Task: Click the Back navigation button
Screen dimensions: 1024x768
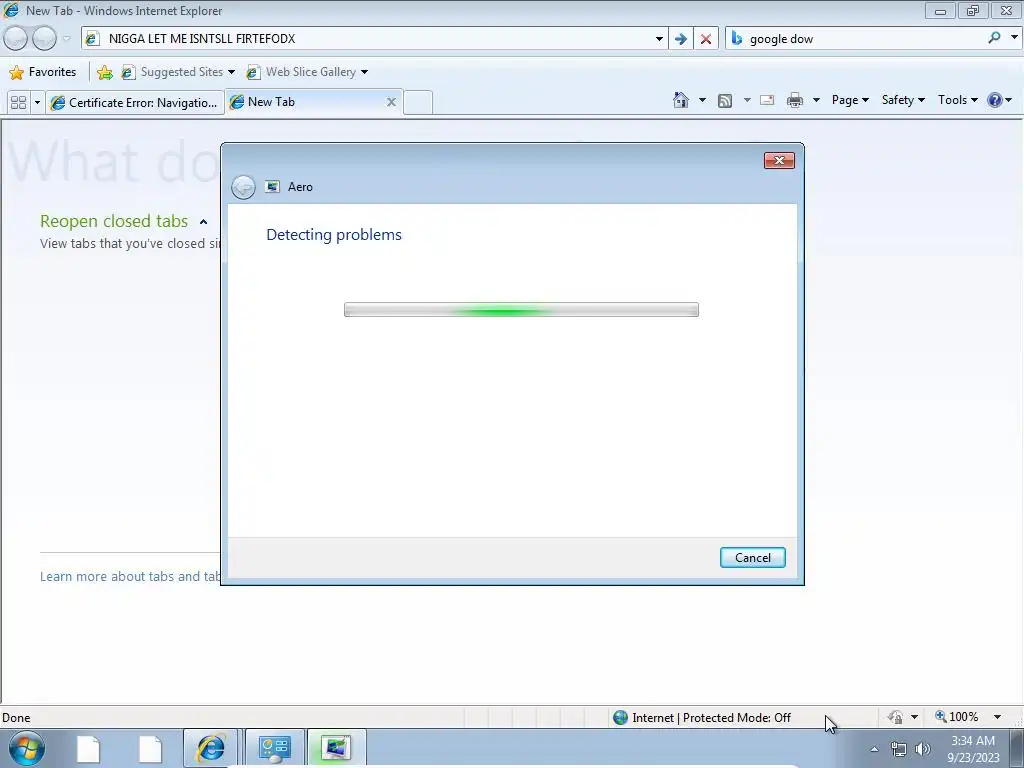Action: (x=16, y=39)
